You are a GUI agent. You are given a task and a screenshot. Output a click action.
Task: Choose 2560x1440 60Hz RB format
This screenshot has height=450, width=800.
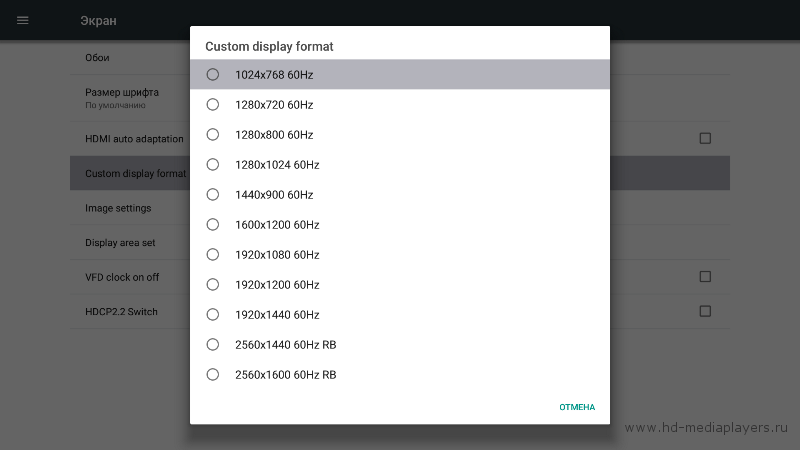[399, 345]
